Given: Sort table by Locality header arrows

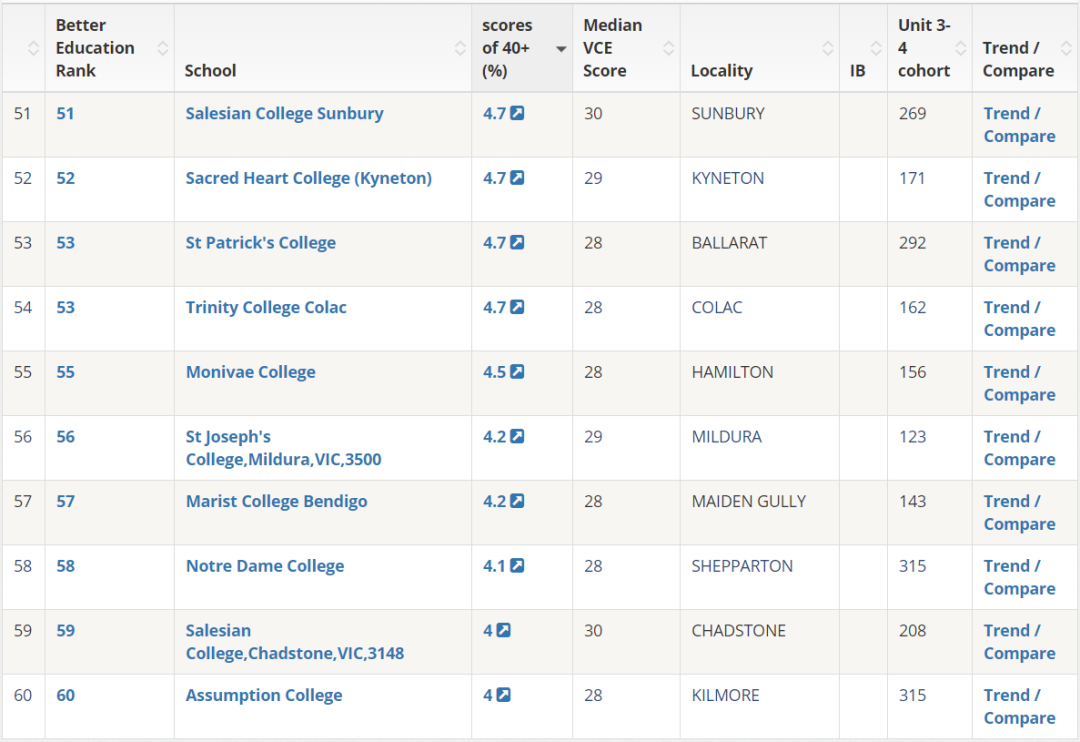Looking at the screenshot, I should [828, 48].
